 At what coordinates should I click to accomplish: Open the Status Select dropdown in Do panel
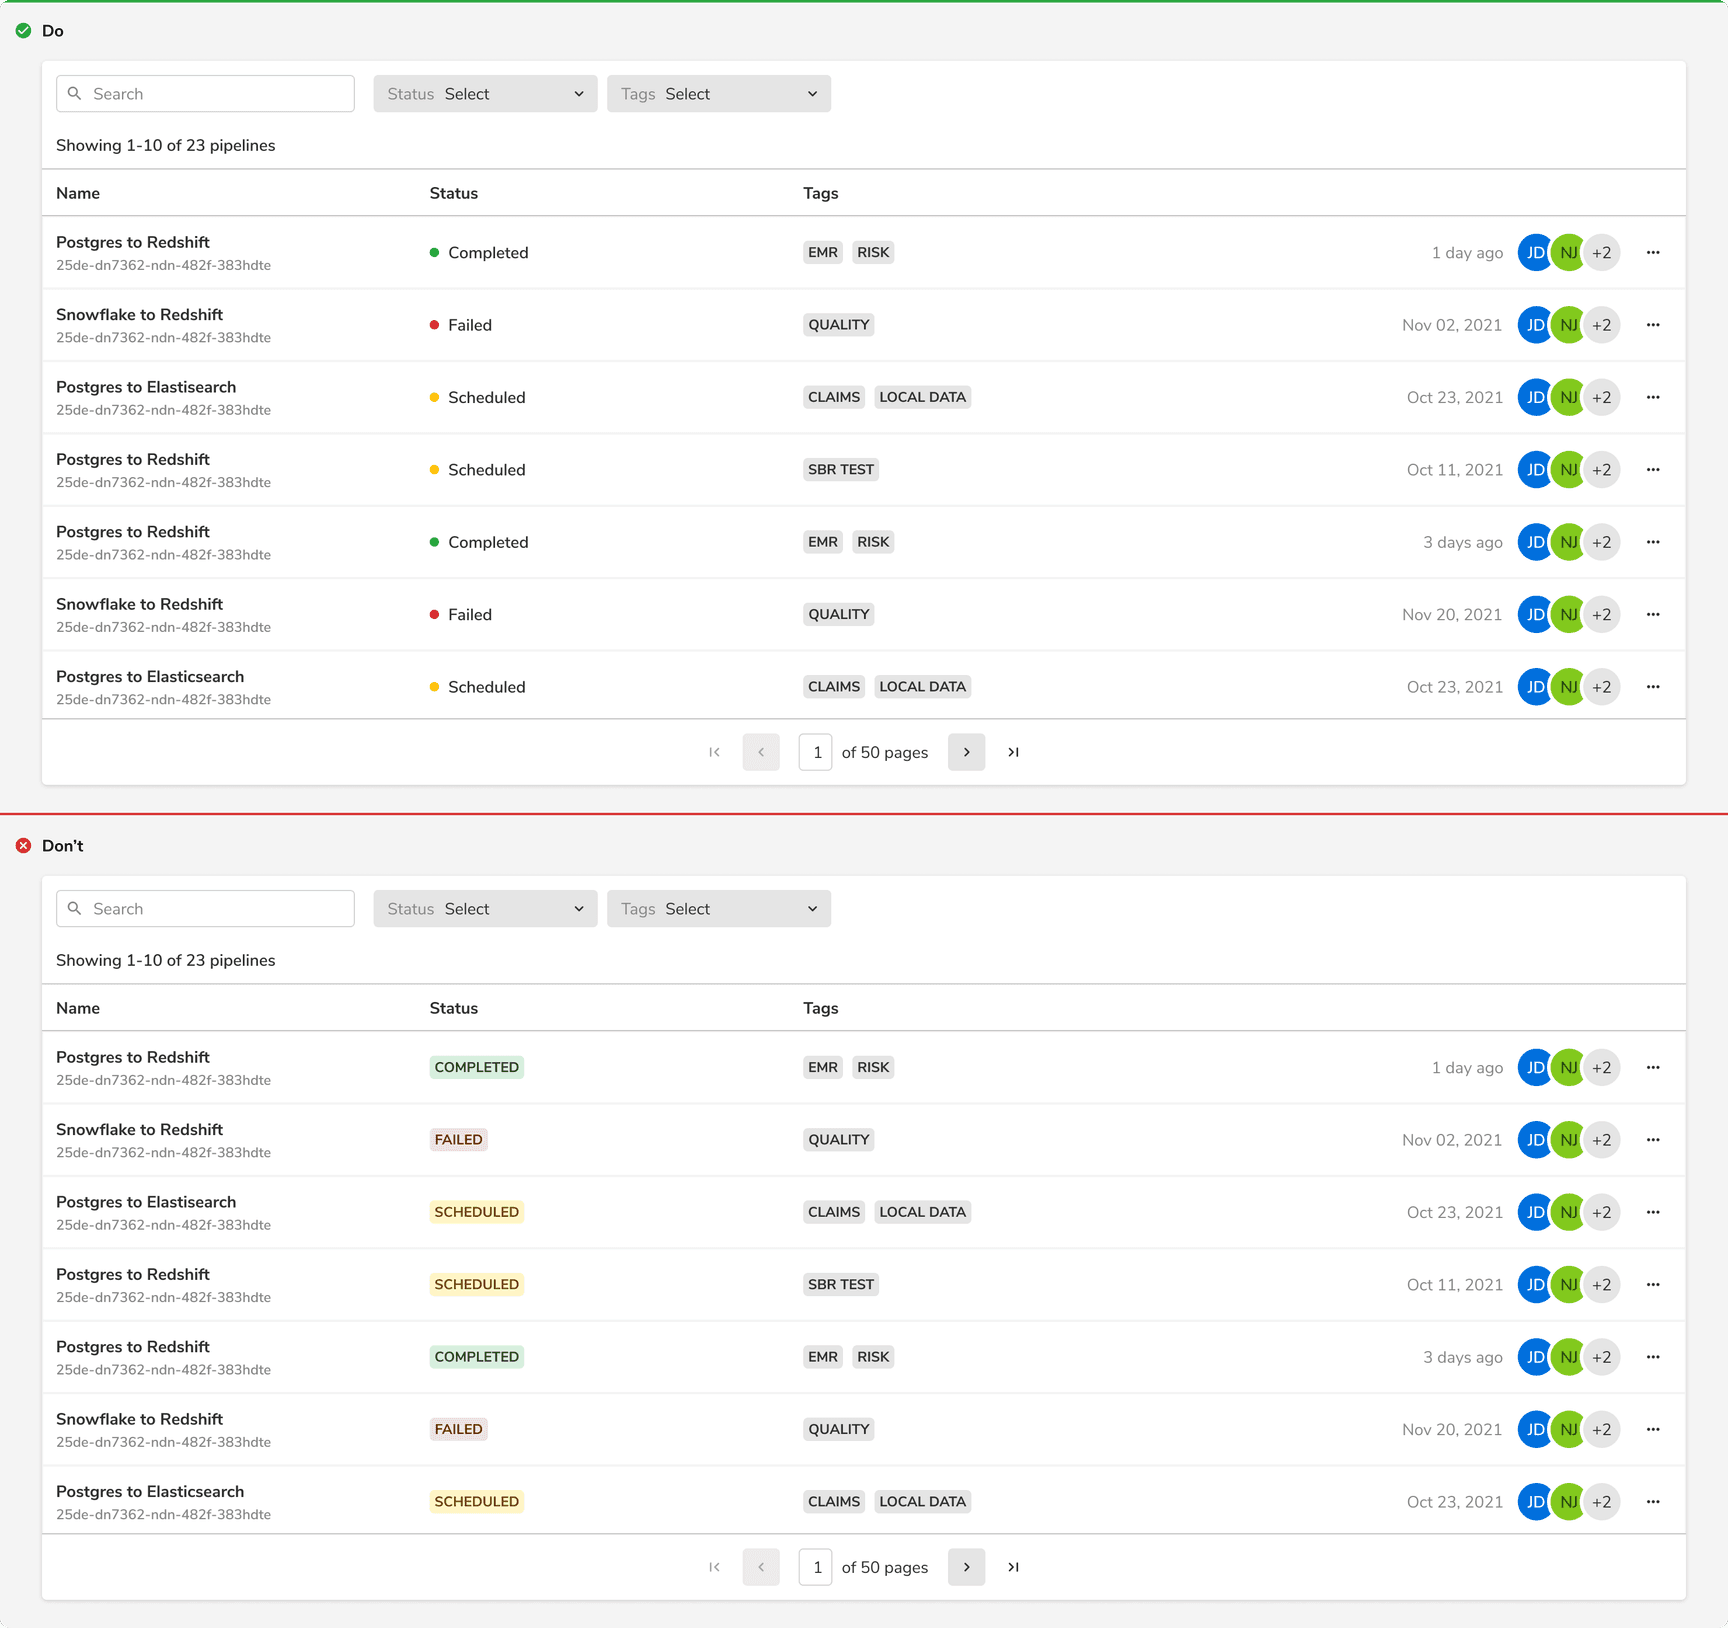(x=485, y=94)
